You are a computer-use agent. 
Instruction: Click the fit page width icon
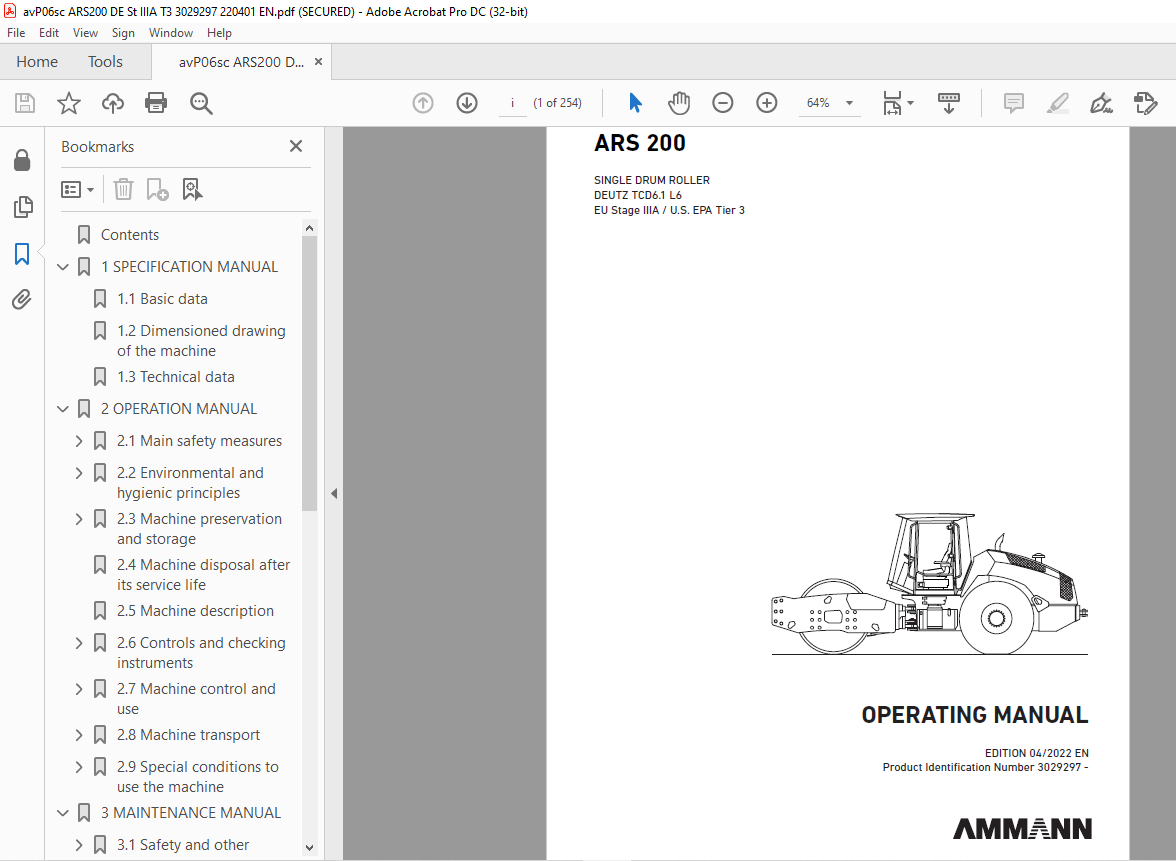coord(892,103)
